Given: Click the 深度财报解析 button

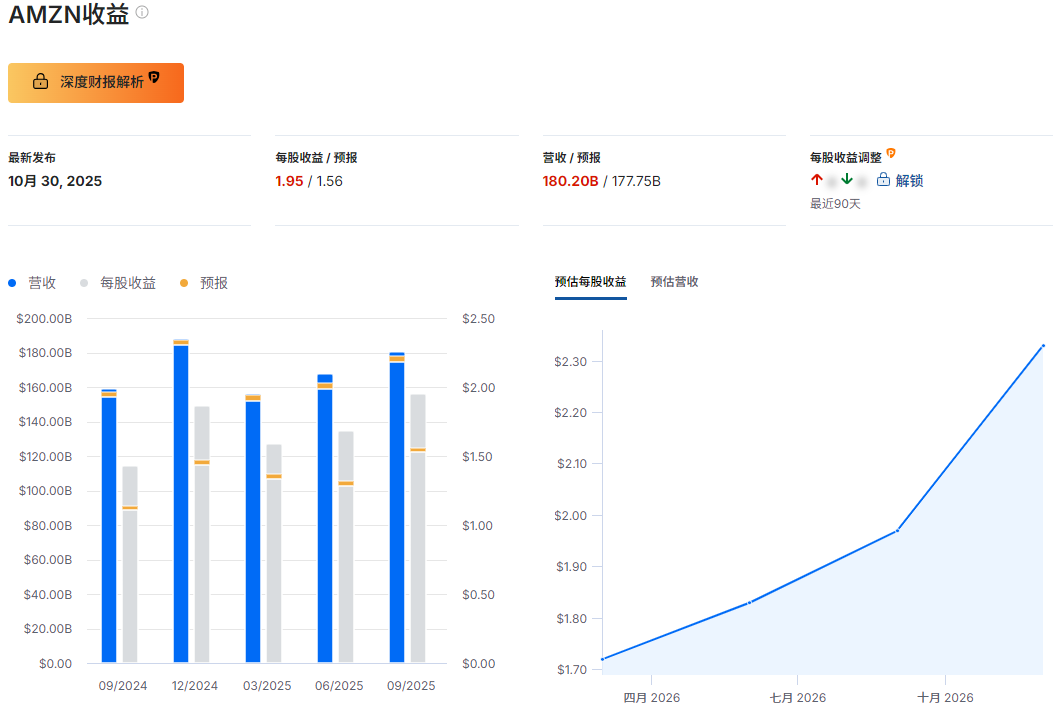Looking at the screenshot, I should (x=95, y=83).
